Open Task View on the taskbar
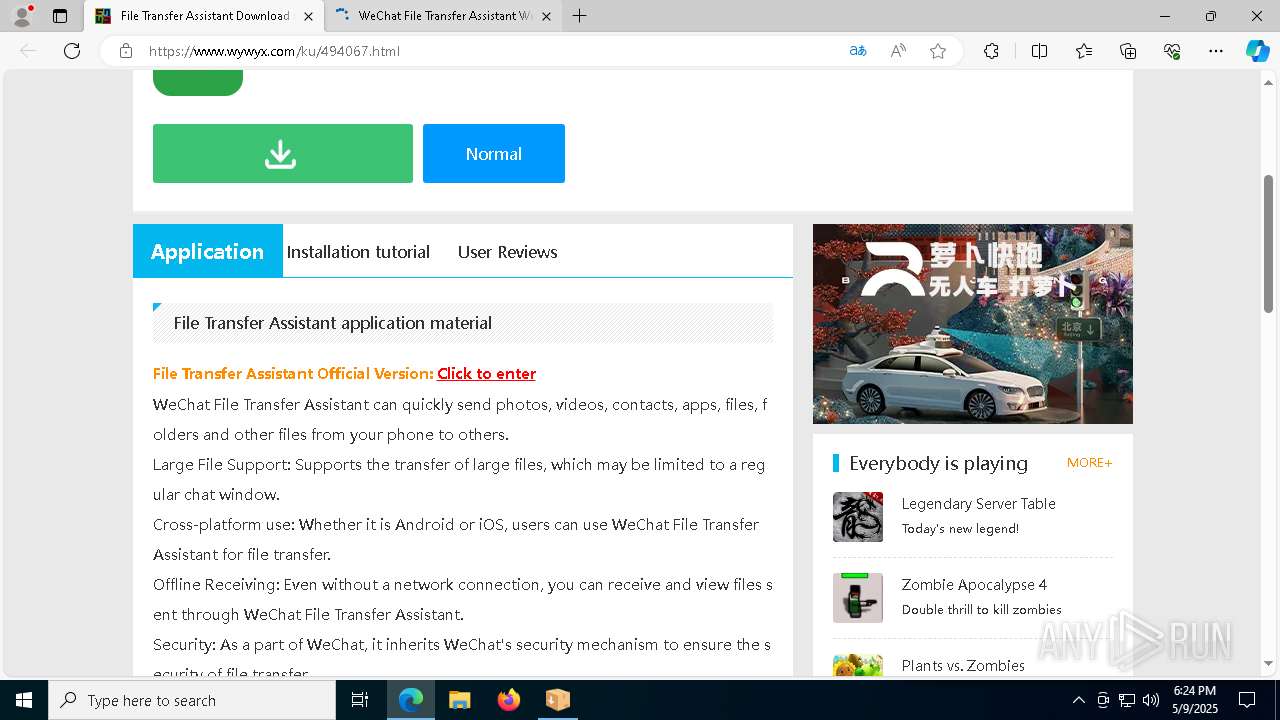The height and width of the screenshot is (720, 1280). click(360, 700)
